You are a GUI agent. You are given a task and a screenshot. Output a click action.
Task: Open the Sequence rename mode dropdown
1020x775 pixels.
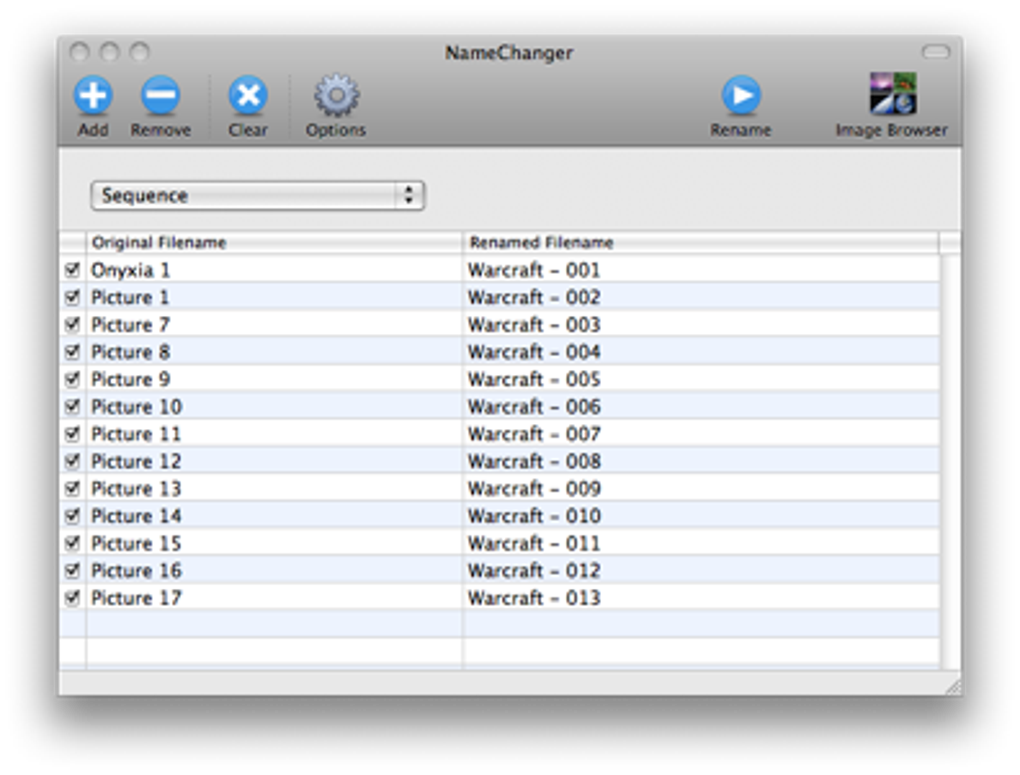click(x=258, y=195)
